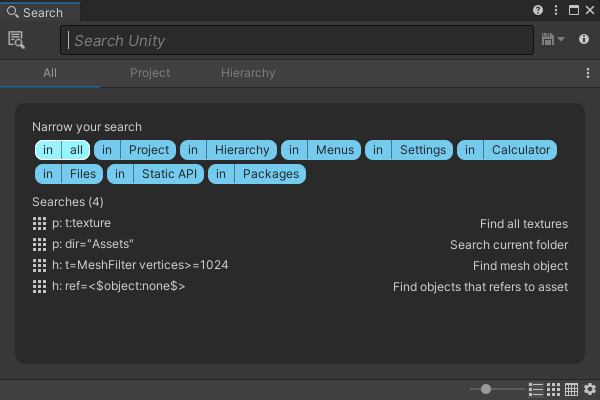The height and width of the screenshot is (400, 600).
Task: Click into the Search Unity field
Action: pyautogui.click(x=297, y=40)
